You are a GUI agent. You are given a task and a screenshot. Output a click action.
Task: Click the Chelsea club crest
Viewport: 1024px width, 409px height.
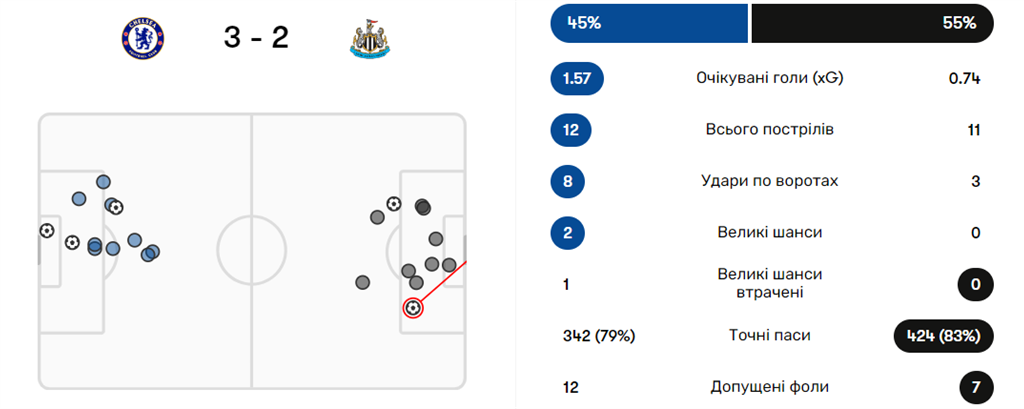pyautogui.click(x=140, y=37)
